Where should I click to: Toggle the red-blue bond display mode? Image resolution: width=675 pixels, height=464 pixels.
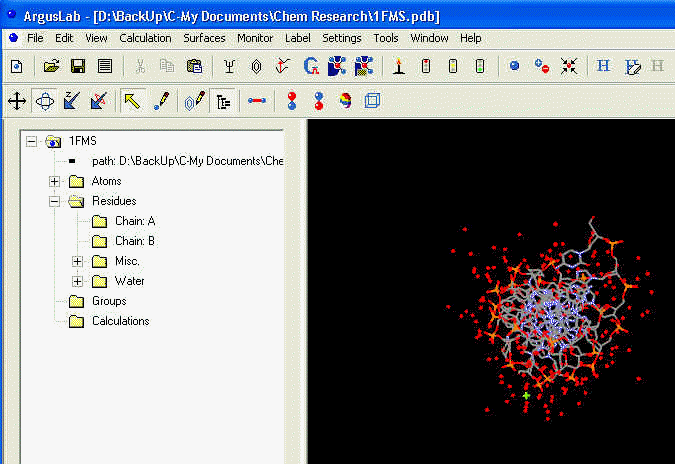257,100
